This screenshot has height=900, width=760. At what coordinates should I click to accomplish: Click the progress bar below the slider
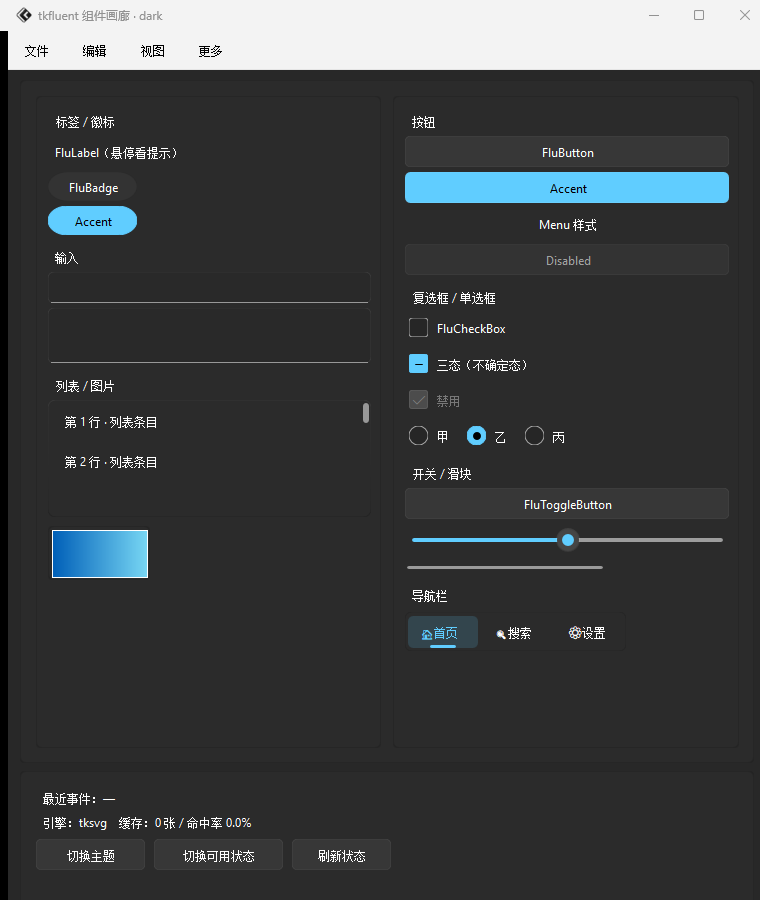click(x=505, y=567)
